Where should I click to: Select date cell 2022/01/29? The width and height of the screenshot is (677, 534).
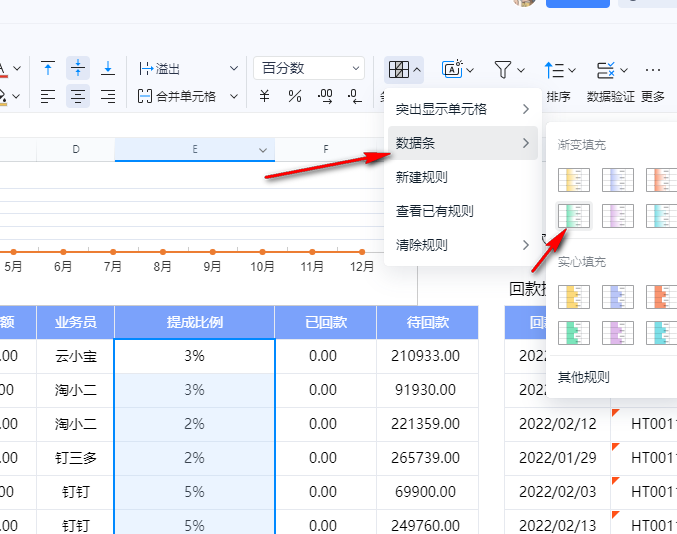point(557,458)
